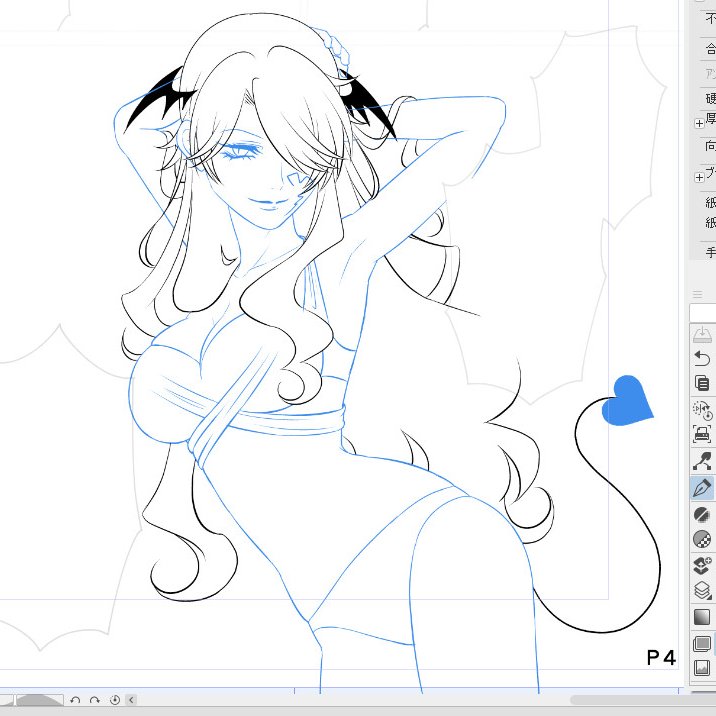Expand the ブ property plus box
Viewport: 716px width, 716px height.
point(699,177)
